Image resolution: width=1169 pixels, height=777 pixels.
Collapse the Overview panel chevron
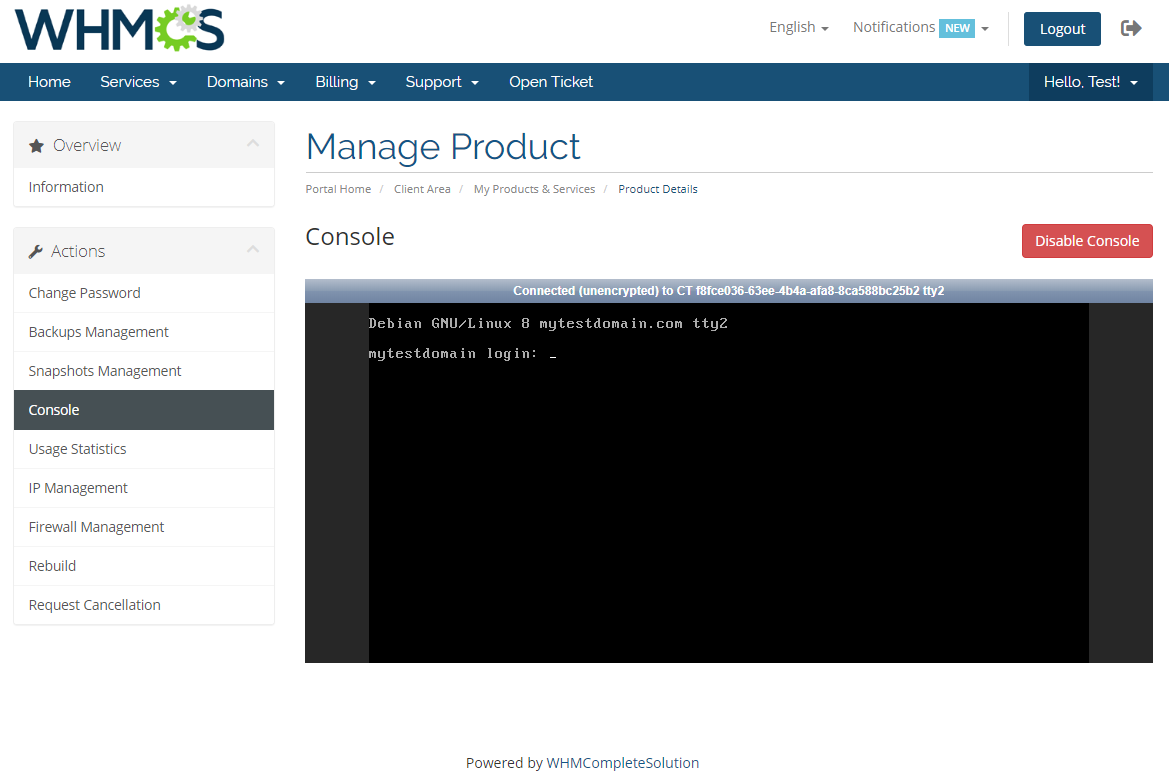(253, 143)
